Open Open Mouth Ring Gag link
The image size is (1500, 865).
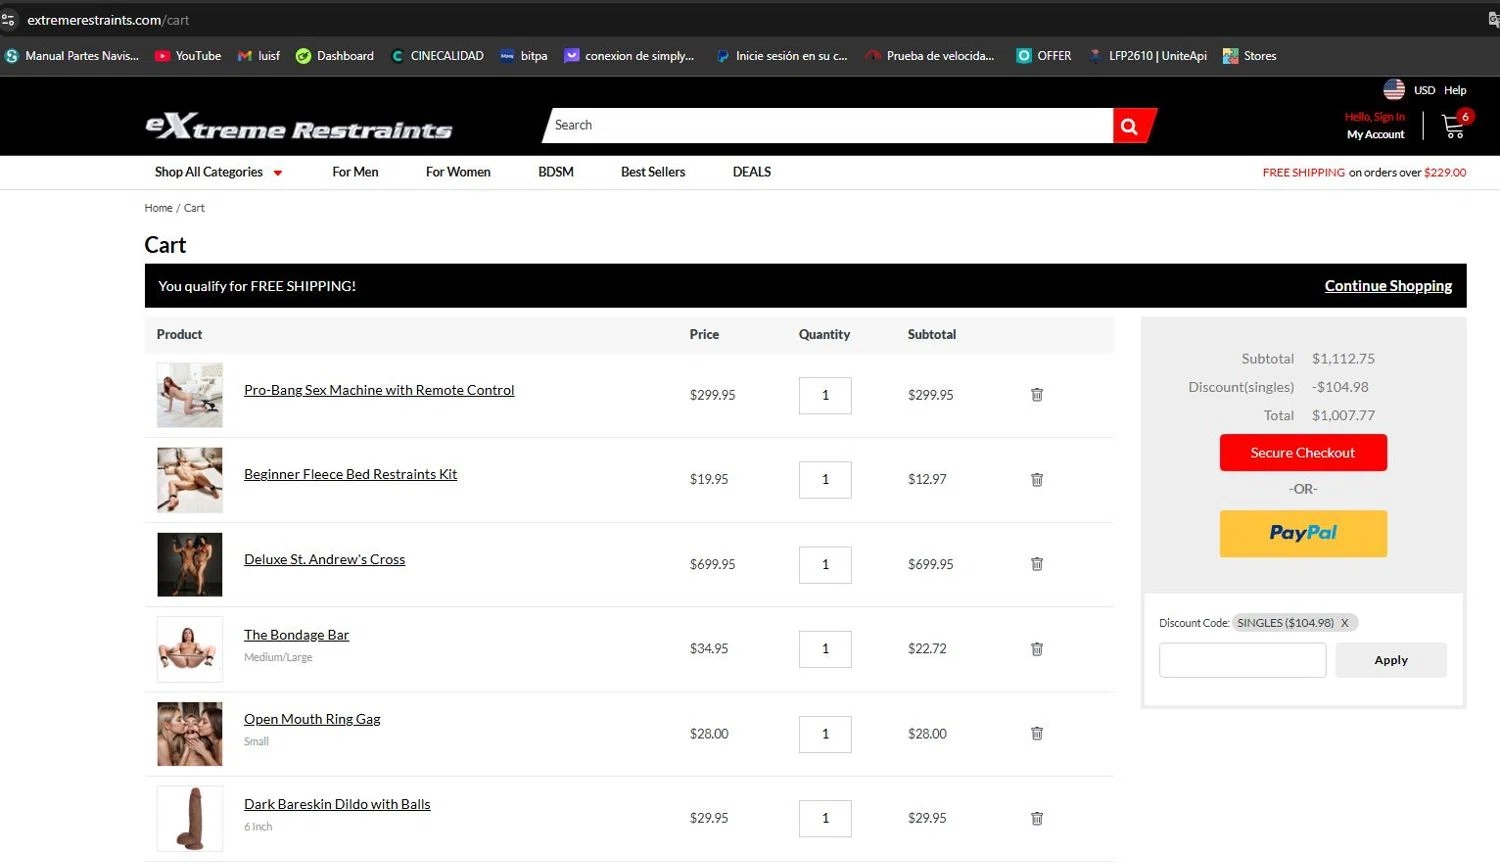(x=312, y=719)
